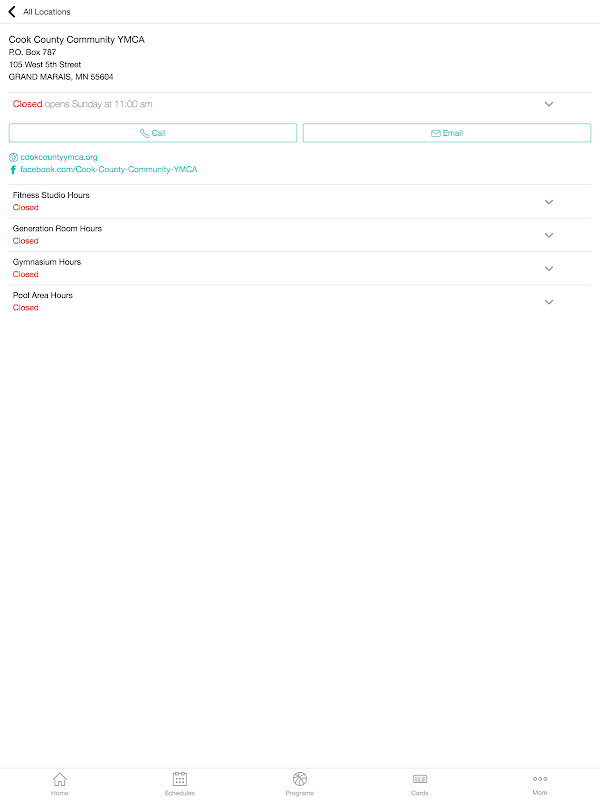This screenshot has width=600, height=800.
Task: Tap the envelope icon in Email button
Action: (436, 133)
